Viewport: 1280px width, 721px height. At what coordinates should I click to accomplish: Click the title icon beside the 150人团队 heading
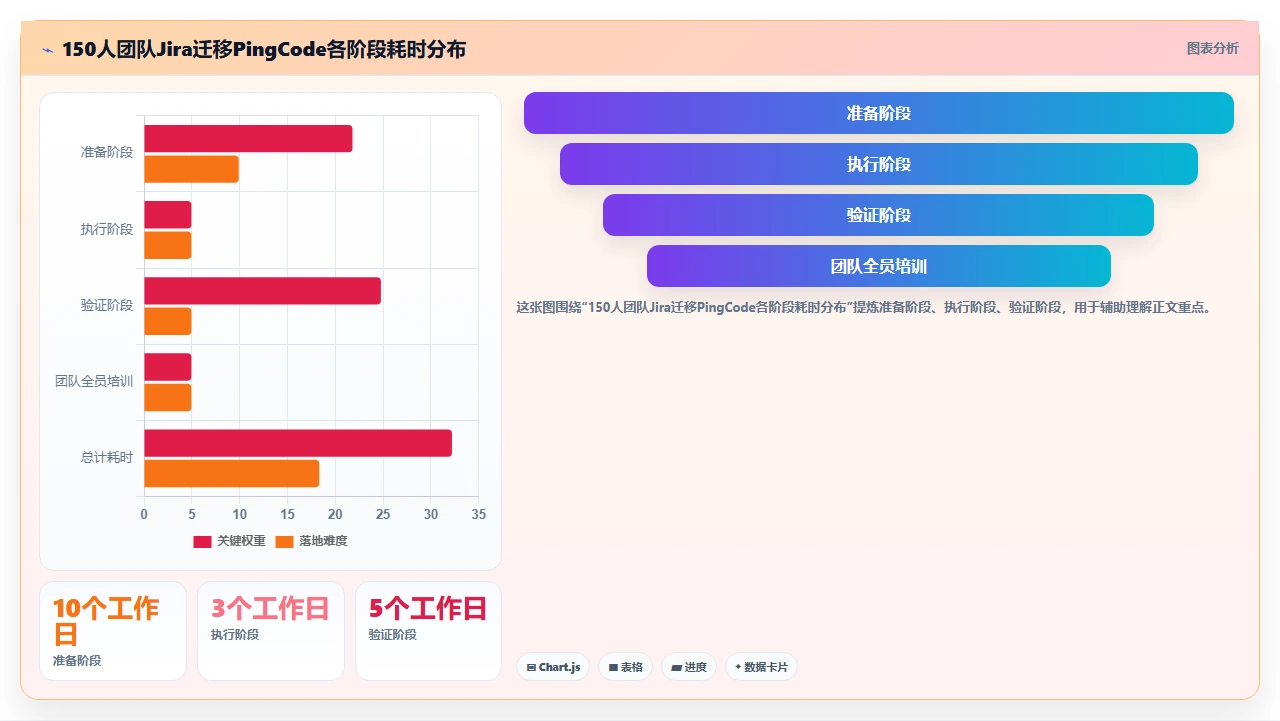pyautogui.click(x=48, y=50)
